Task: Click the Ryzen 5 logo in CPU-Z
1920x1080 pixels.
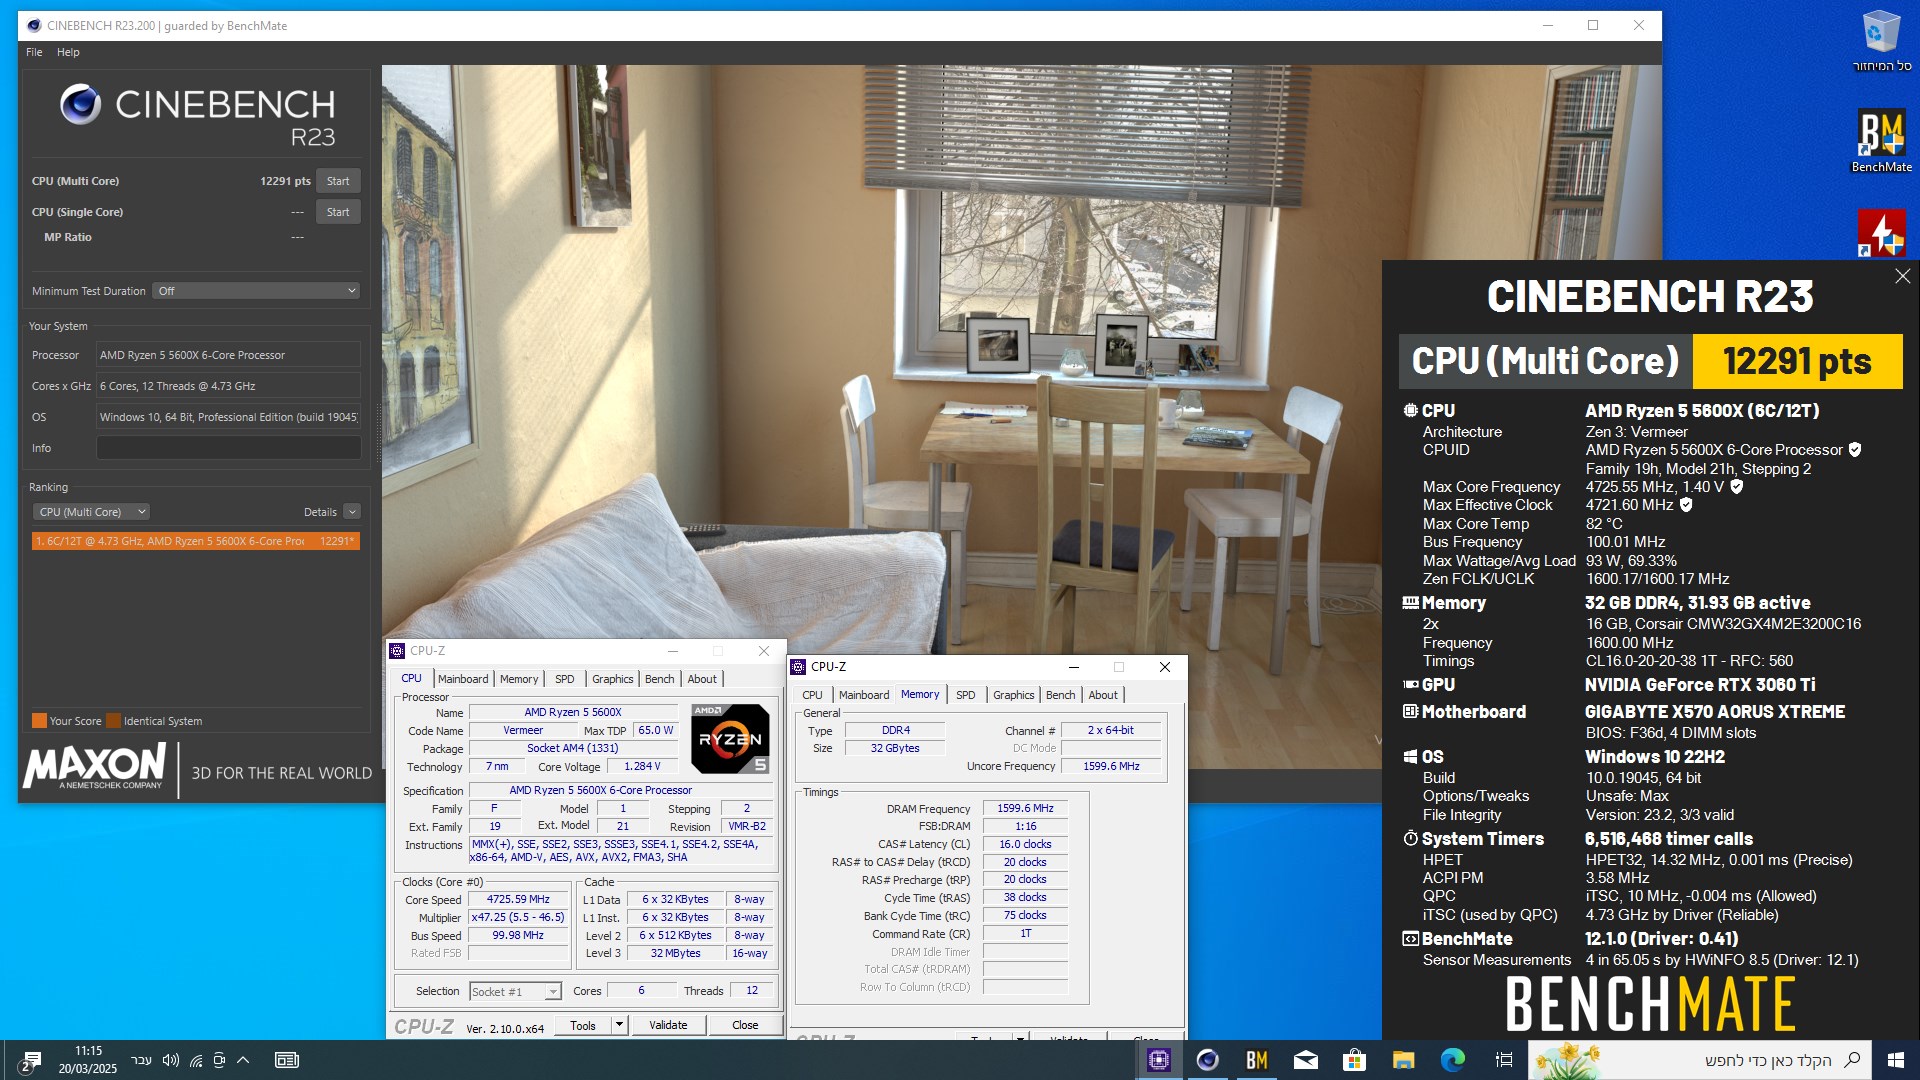Action: (x=730, y=739)
